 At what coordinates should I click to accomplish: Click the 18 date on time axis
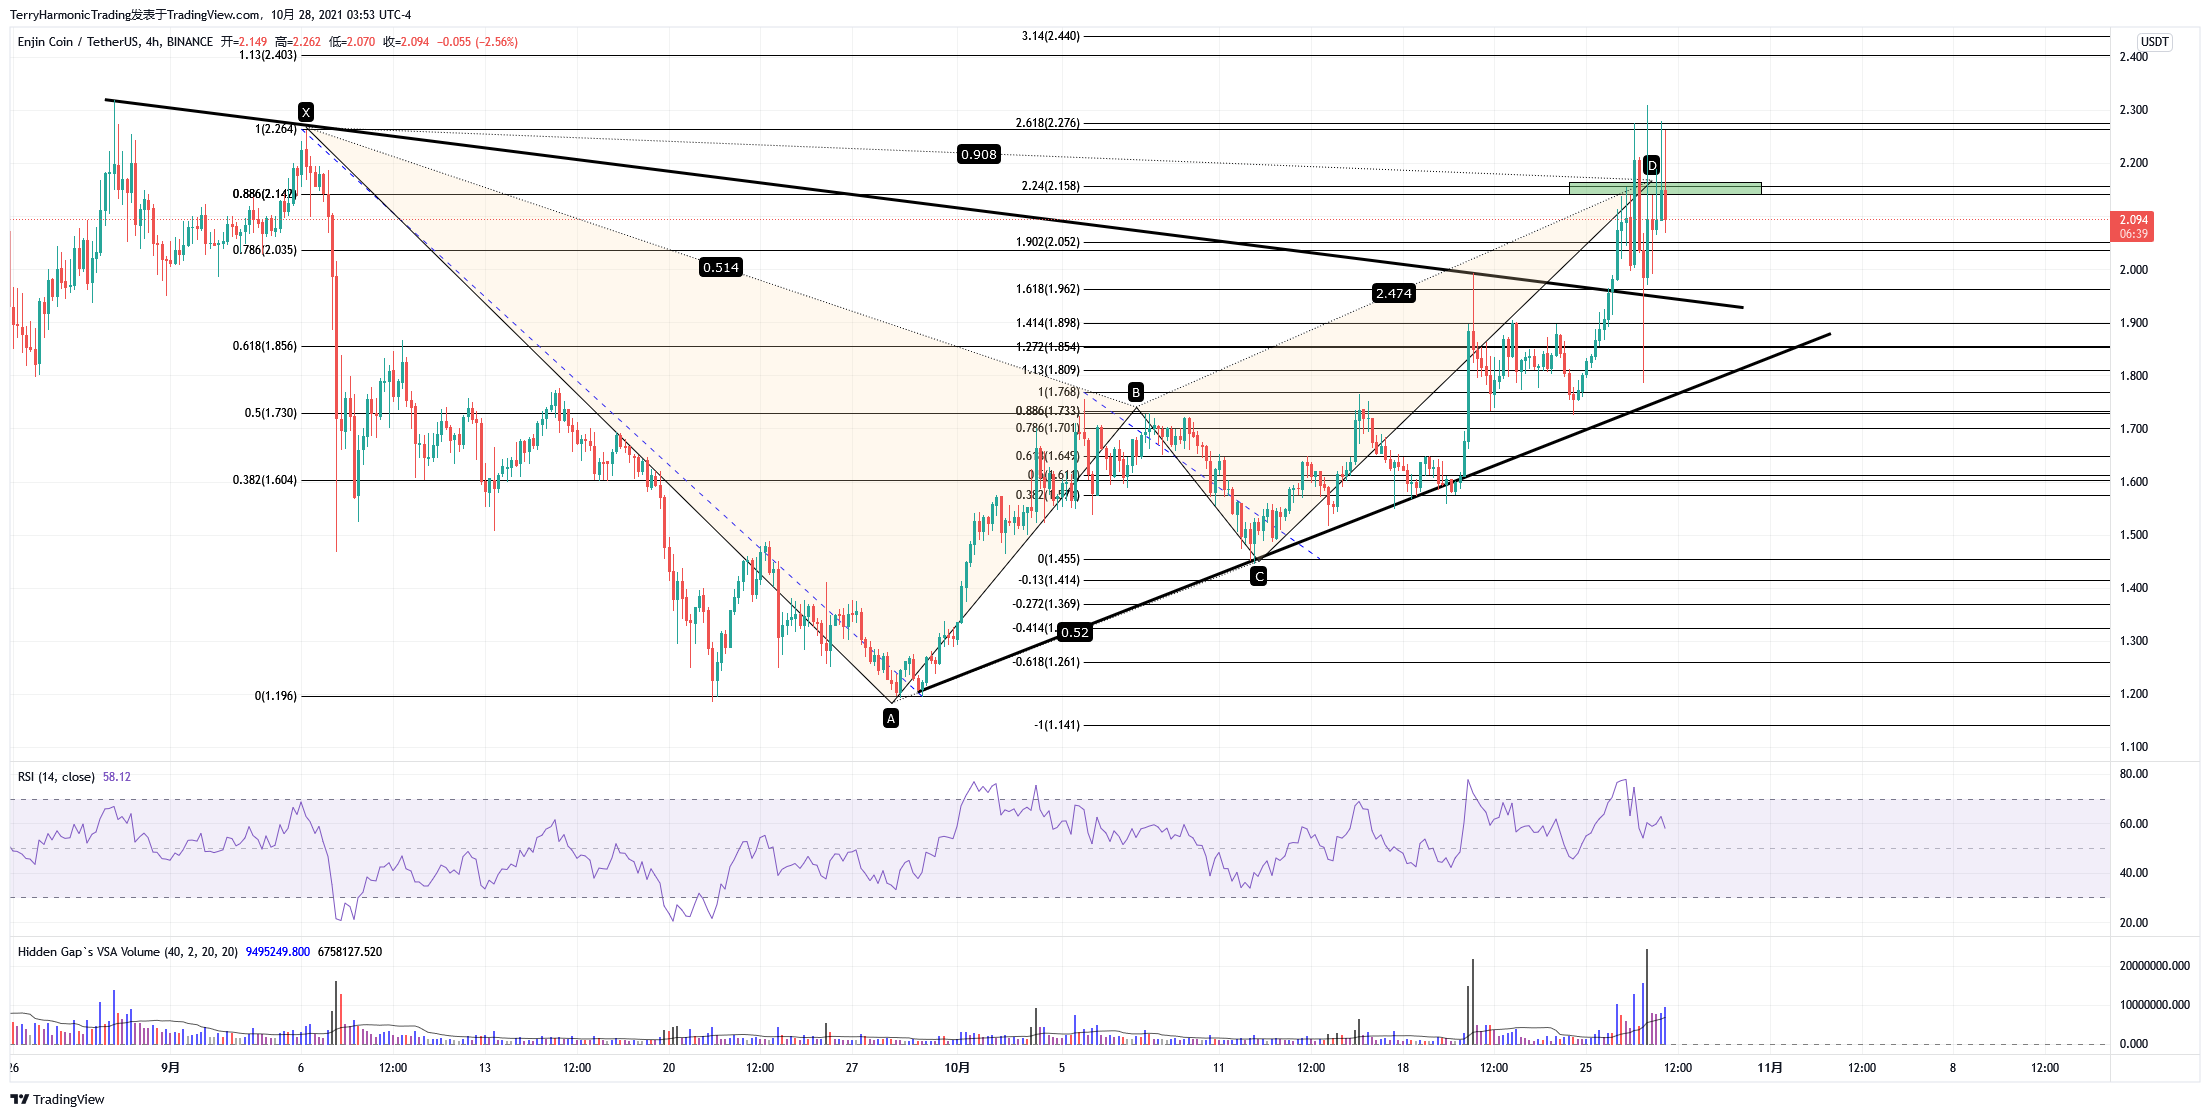1403,1068
